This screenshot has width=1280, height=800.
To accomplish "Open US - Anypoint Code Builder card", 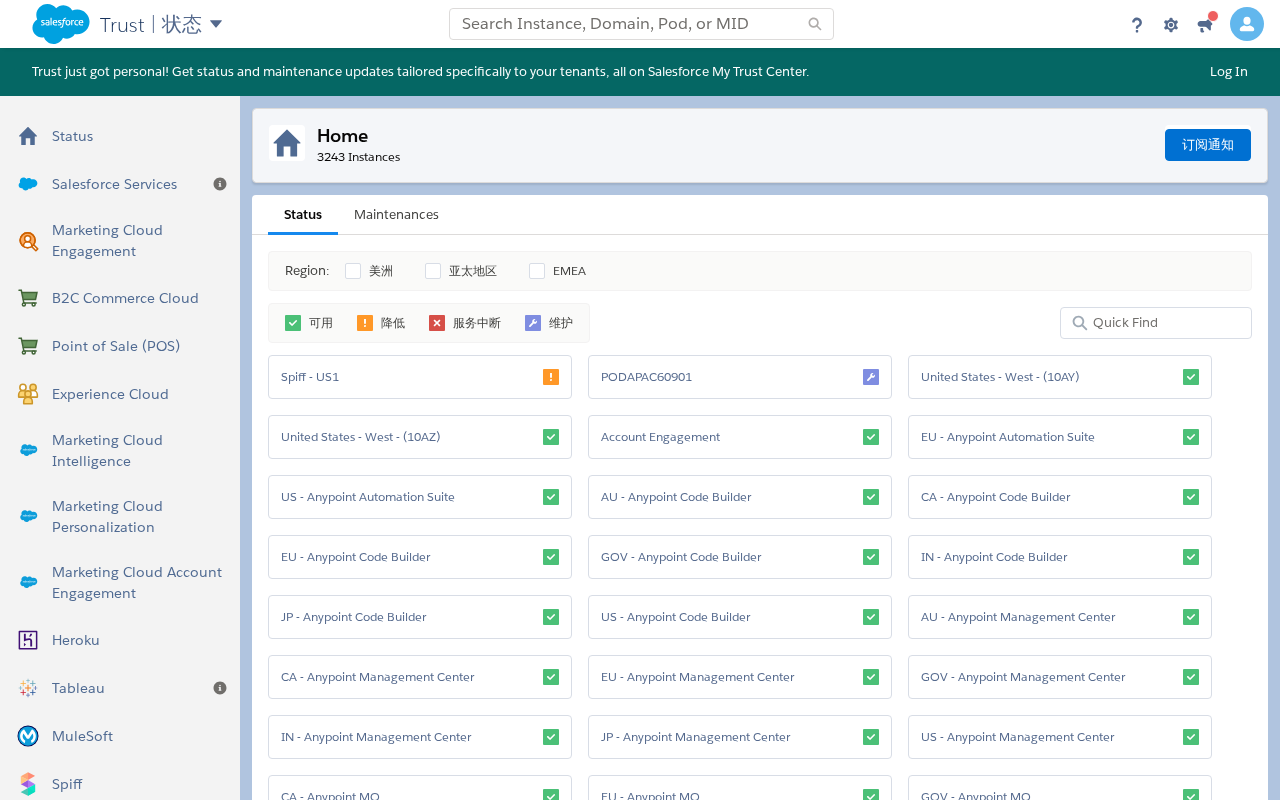I will click(740, 617).
